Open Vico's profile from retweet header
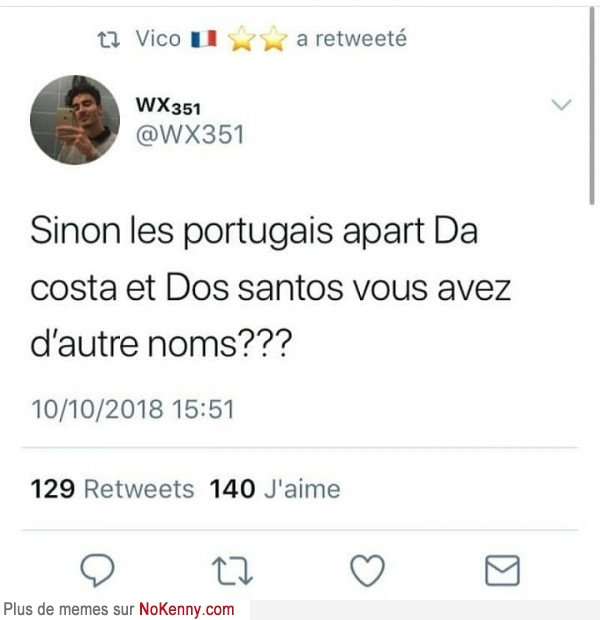Image resolution: width=600 pixels, height=620 pixels. pos(158,39)
